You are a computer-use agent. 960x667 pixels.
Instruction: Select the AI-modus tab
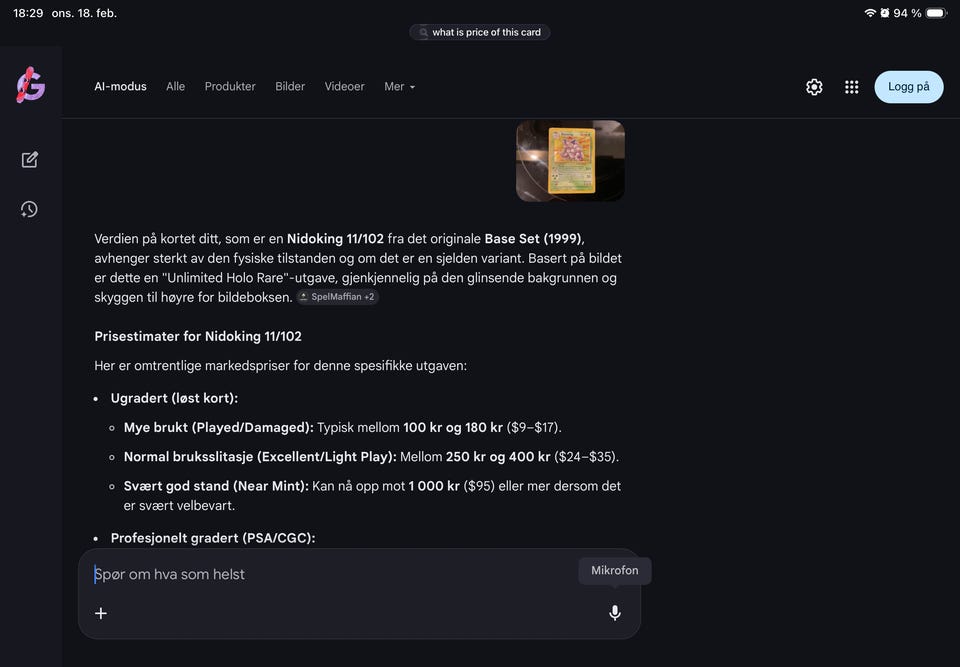pyautogui.click(x=121, y=87)
